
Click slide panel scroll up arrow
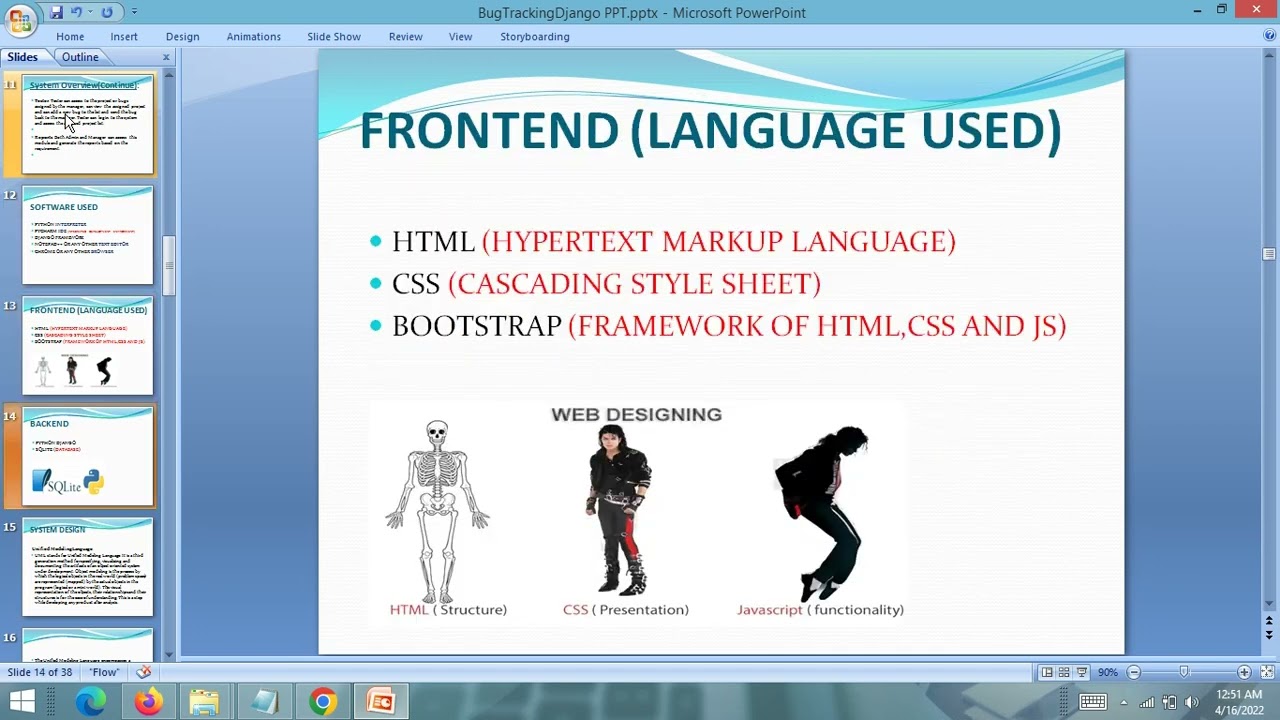point(169,74)
